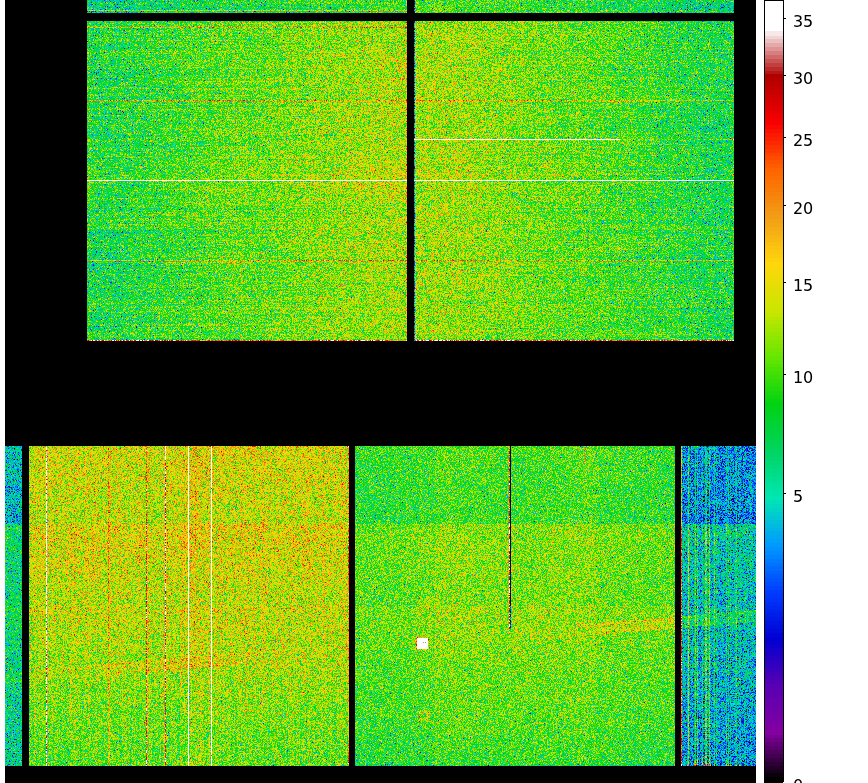Screen dimensions: 868x783
Task: Click the blue detector panel at far right
Action: click(718, 605)
